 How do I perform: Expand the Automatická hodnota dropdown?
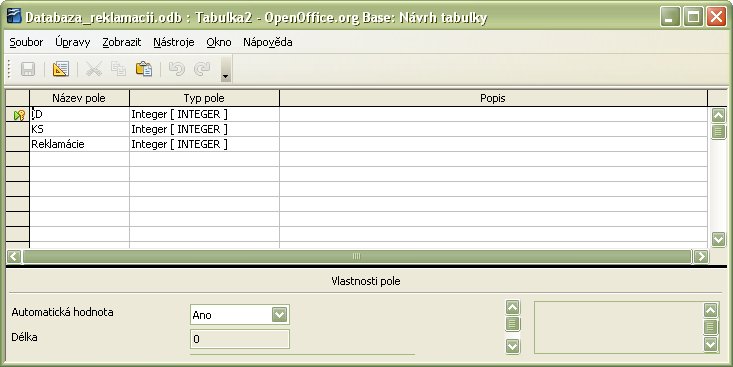click(x=280, y=315)
